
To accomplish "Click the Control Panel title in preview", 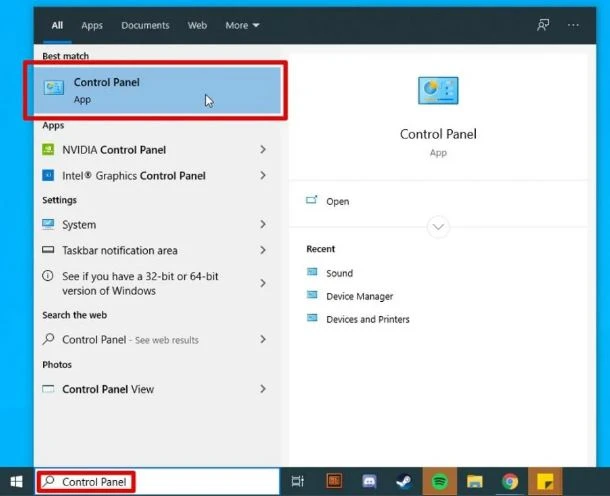I will pyautogui.click(x=438, y=134).
